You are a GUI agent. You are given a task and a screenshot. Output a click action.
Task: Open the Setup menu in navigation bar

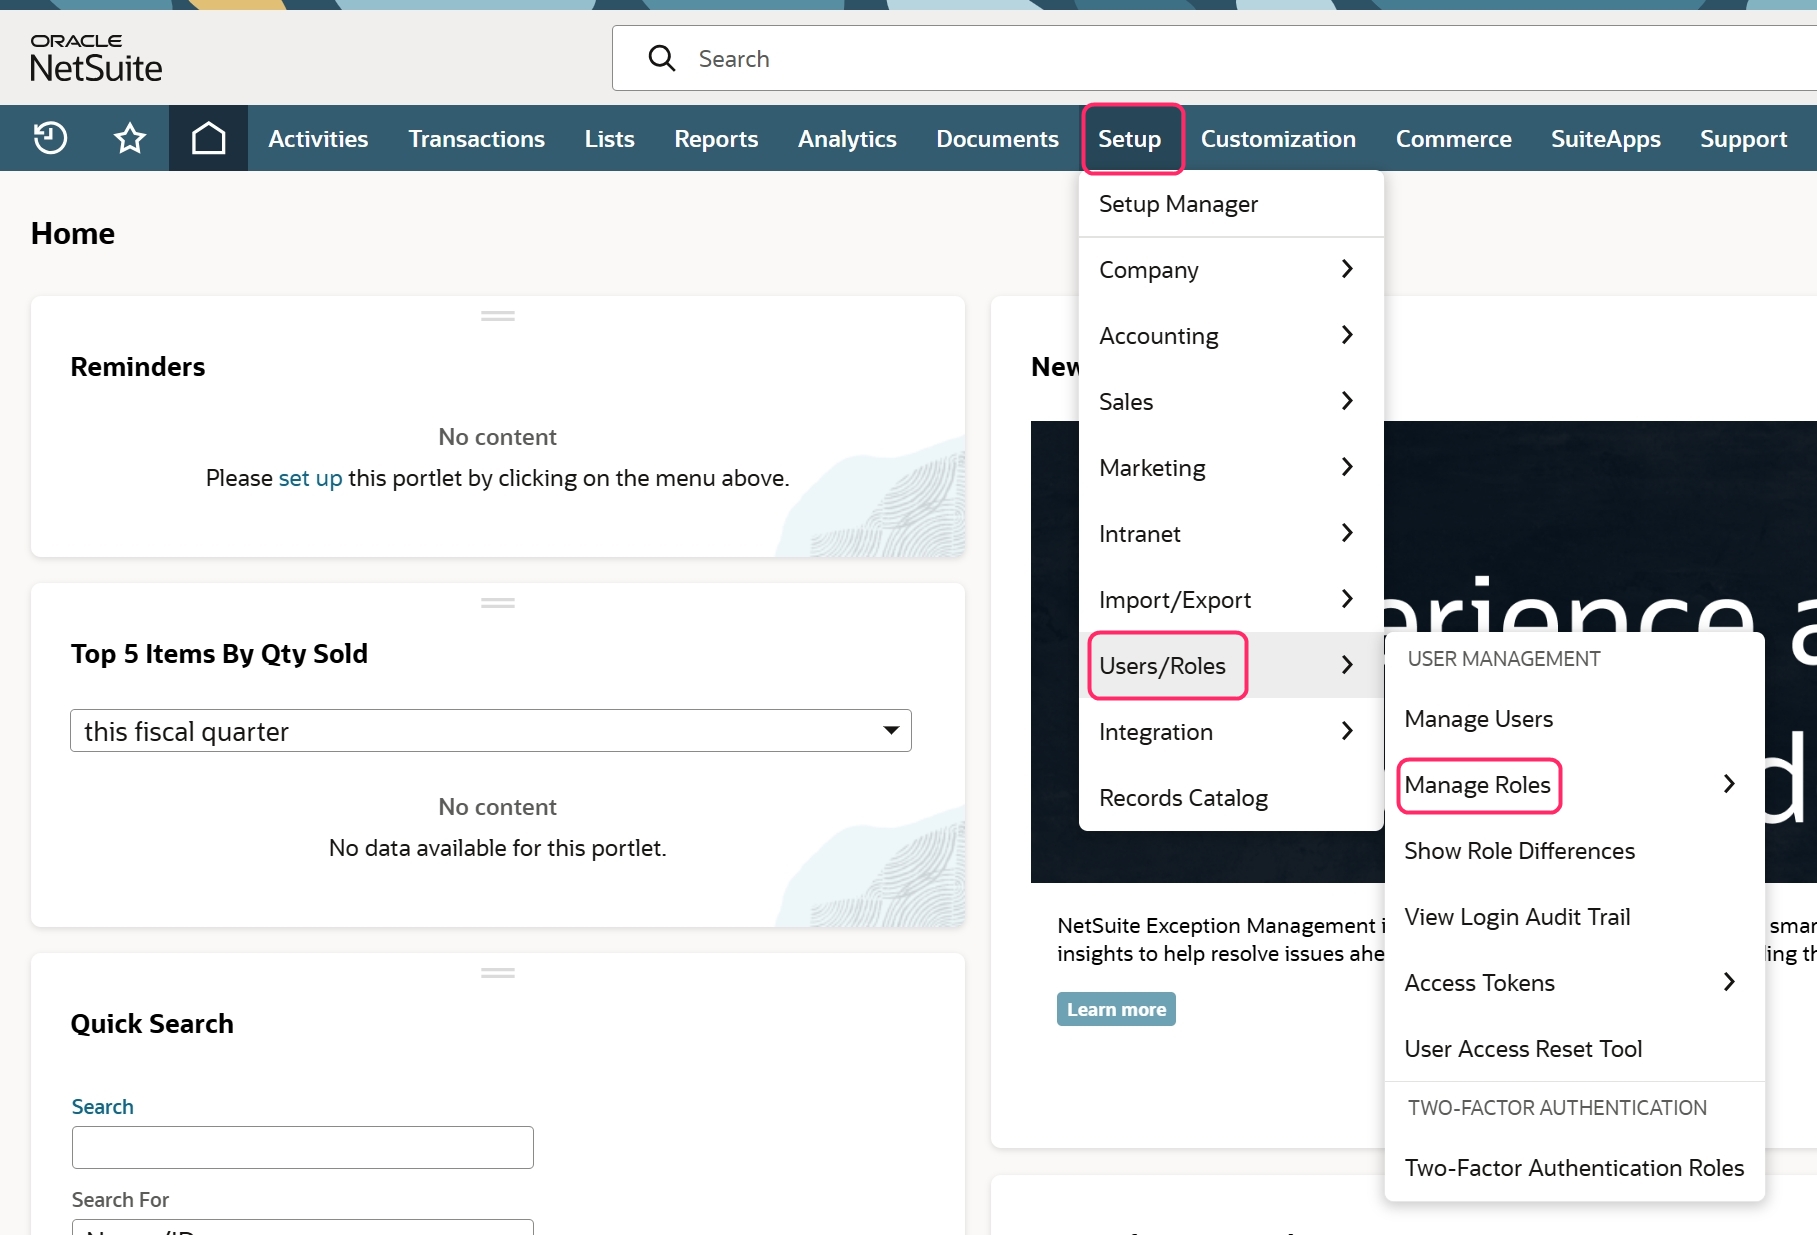tap(1130, 138)
